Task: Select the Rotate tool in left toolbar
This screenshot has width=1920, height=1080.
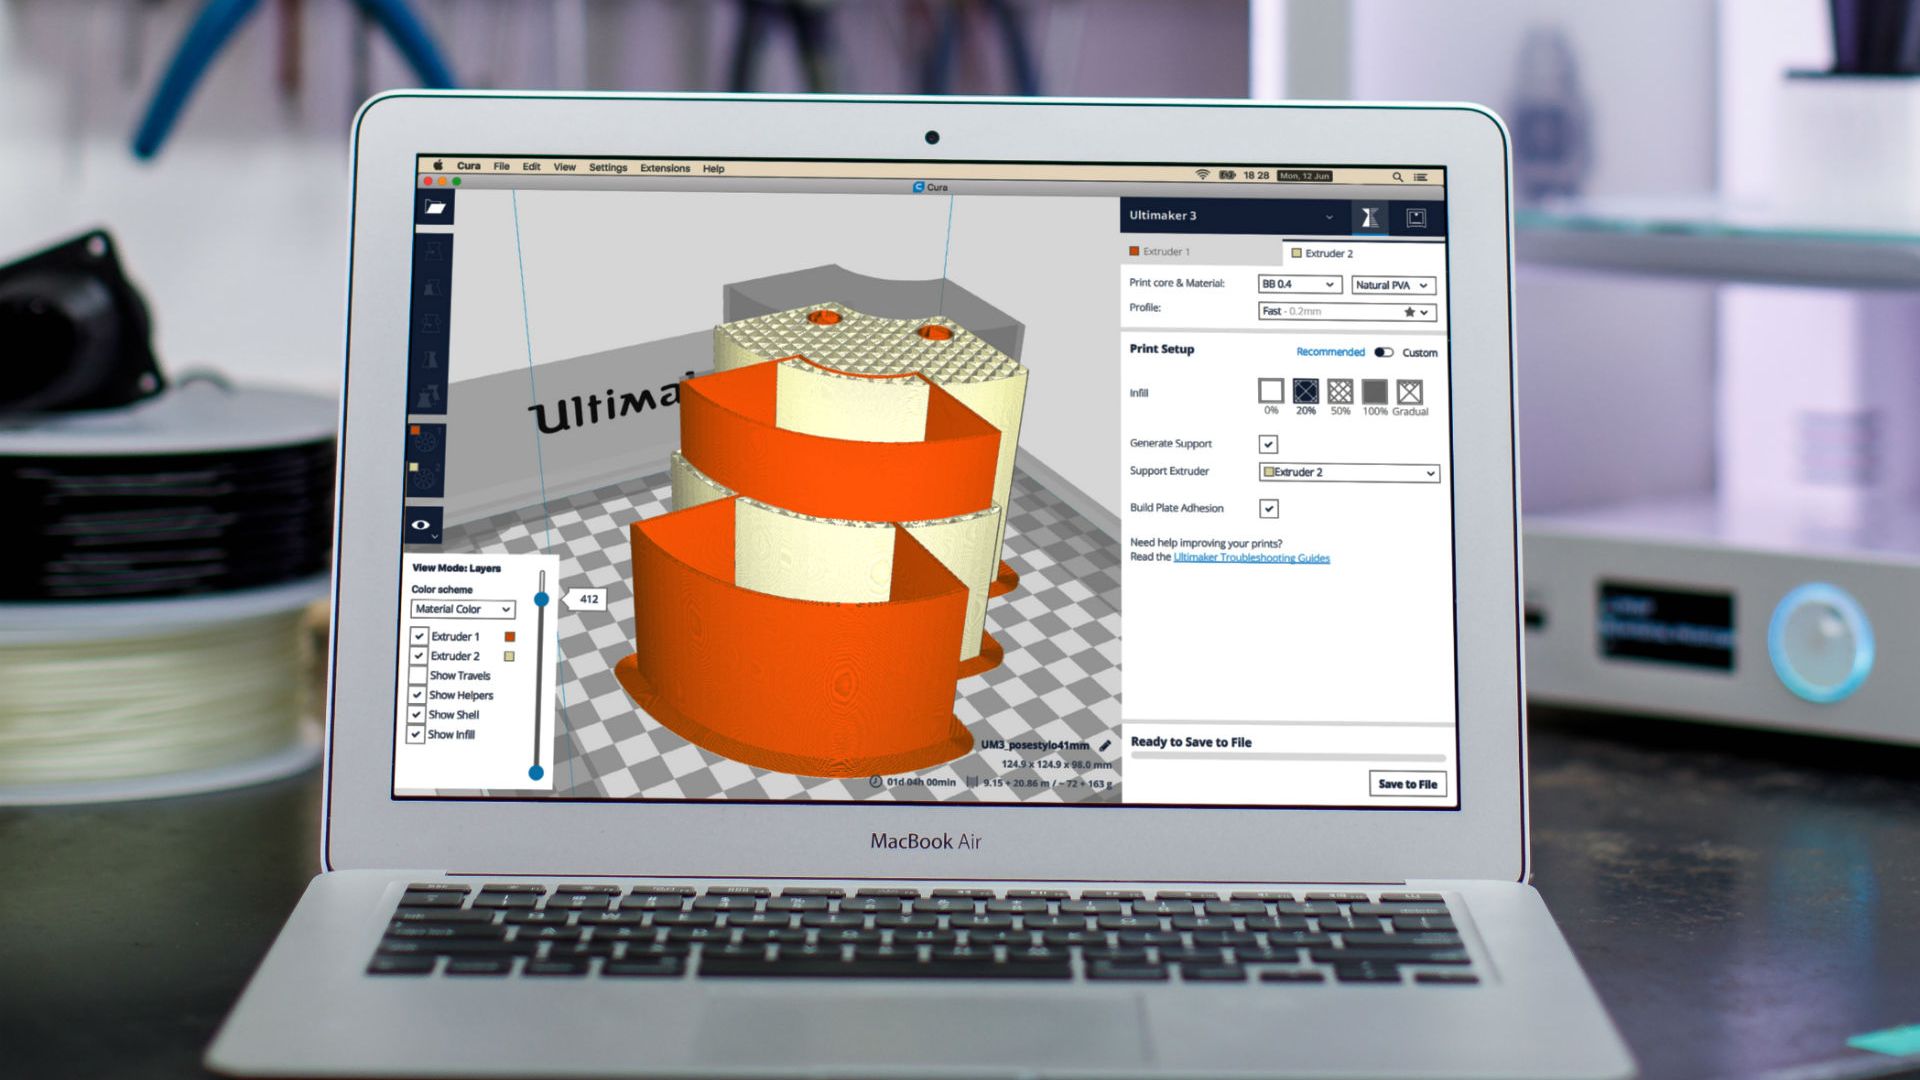Action: (x=432, y=324)
